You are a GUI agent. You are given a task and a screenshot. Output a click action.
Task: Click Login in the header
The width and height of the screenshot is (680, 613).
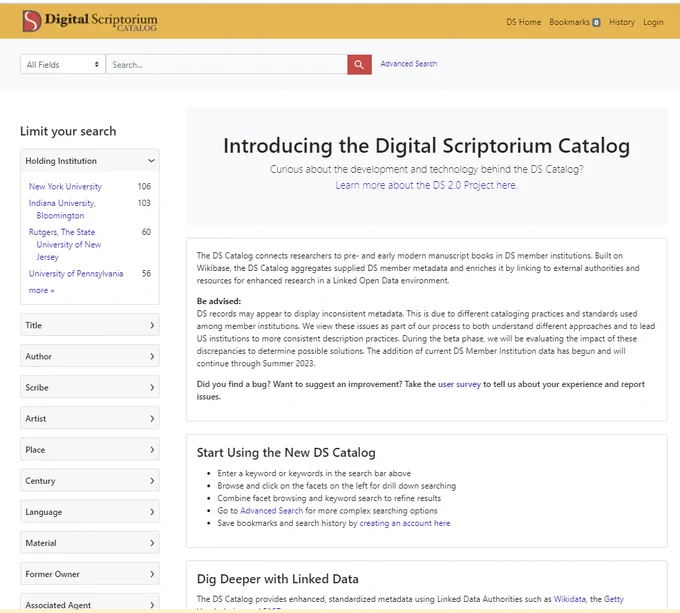(653, 22)
